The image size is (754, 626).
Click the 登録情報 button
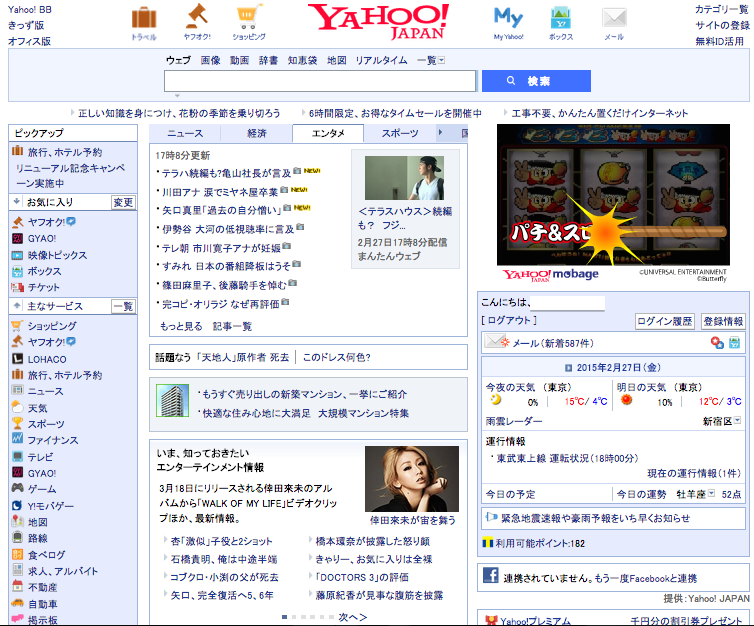coord(723,321)
